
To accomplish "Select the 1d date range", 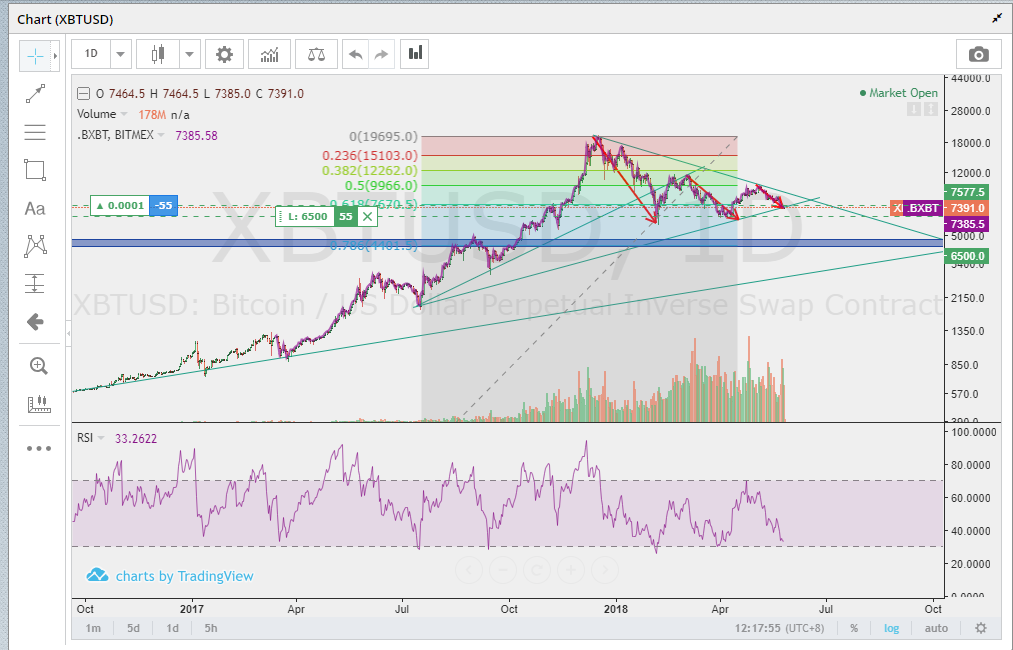I will [x=172, y=628].
